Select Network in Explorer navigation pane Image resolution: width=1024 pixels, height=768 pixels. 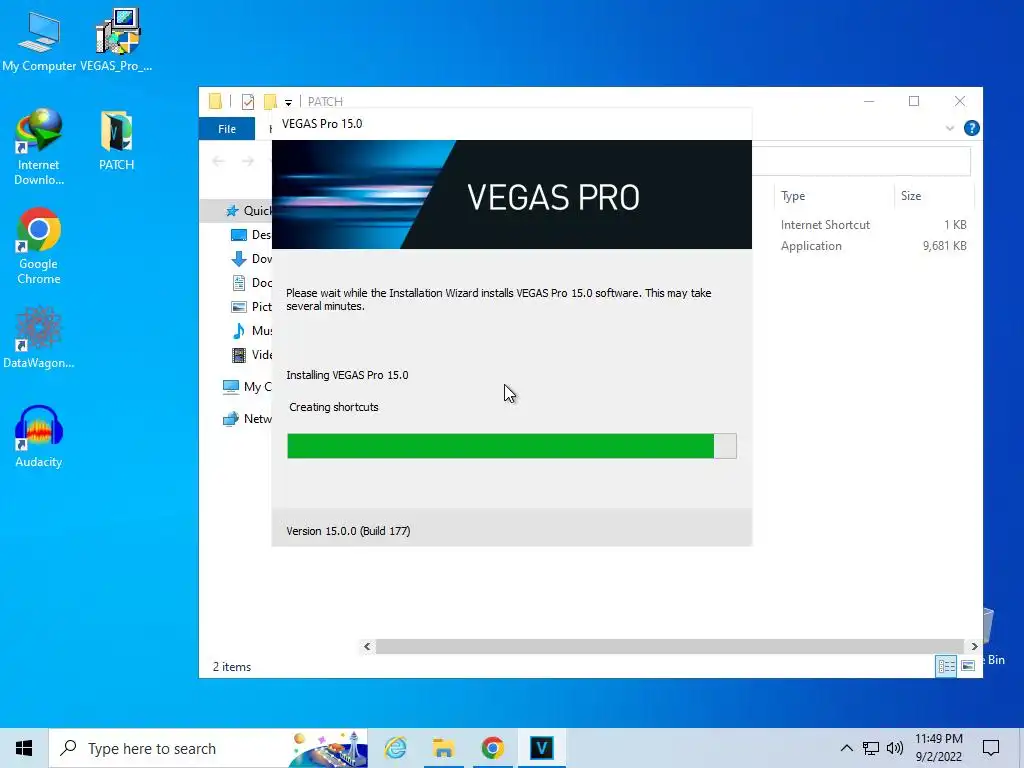click(x=247, y=419)
